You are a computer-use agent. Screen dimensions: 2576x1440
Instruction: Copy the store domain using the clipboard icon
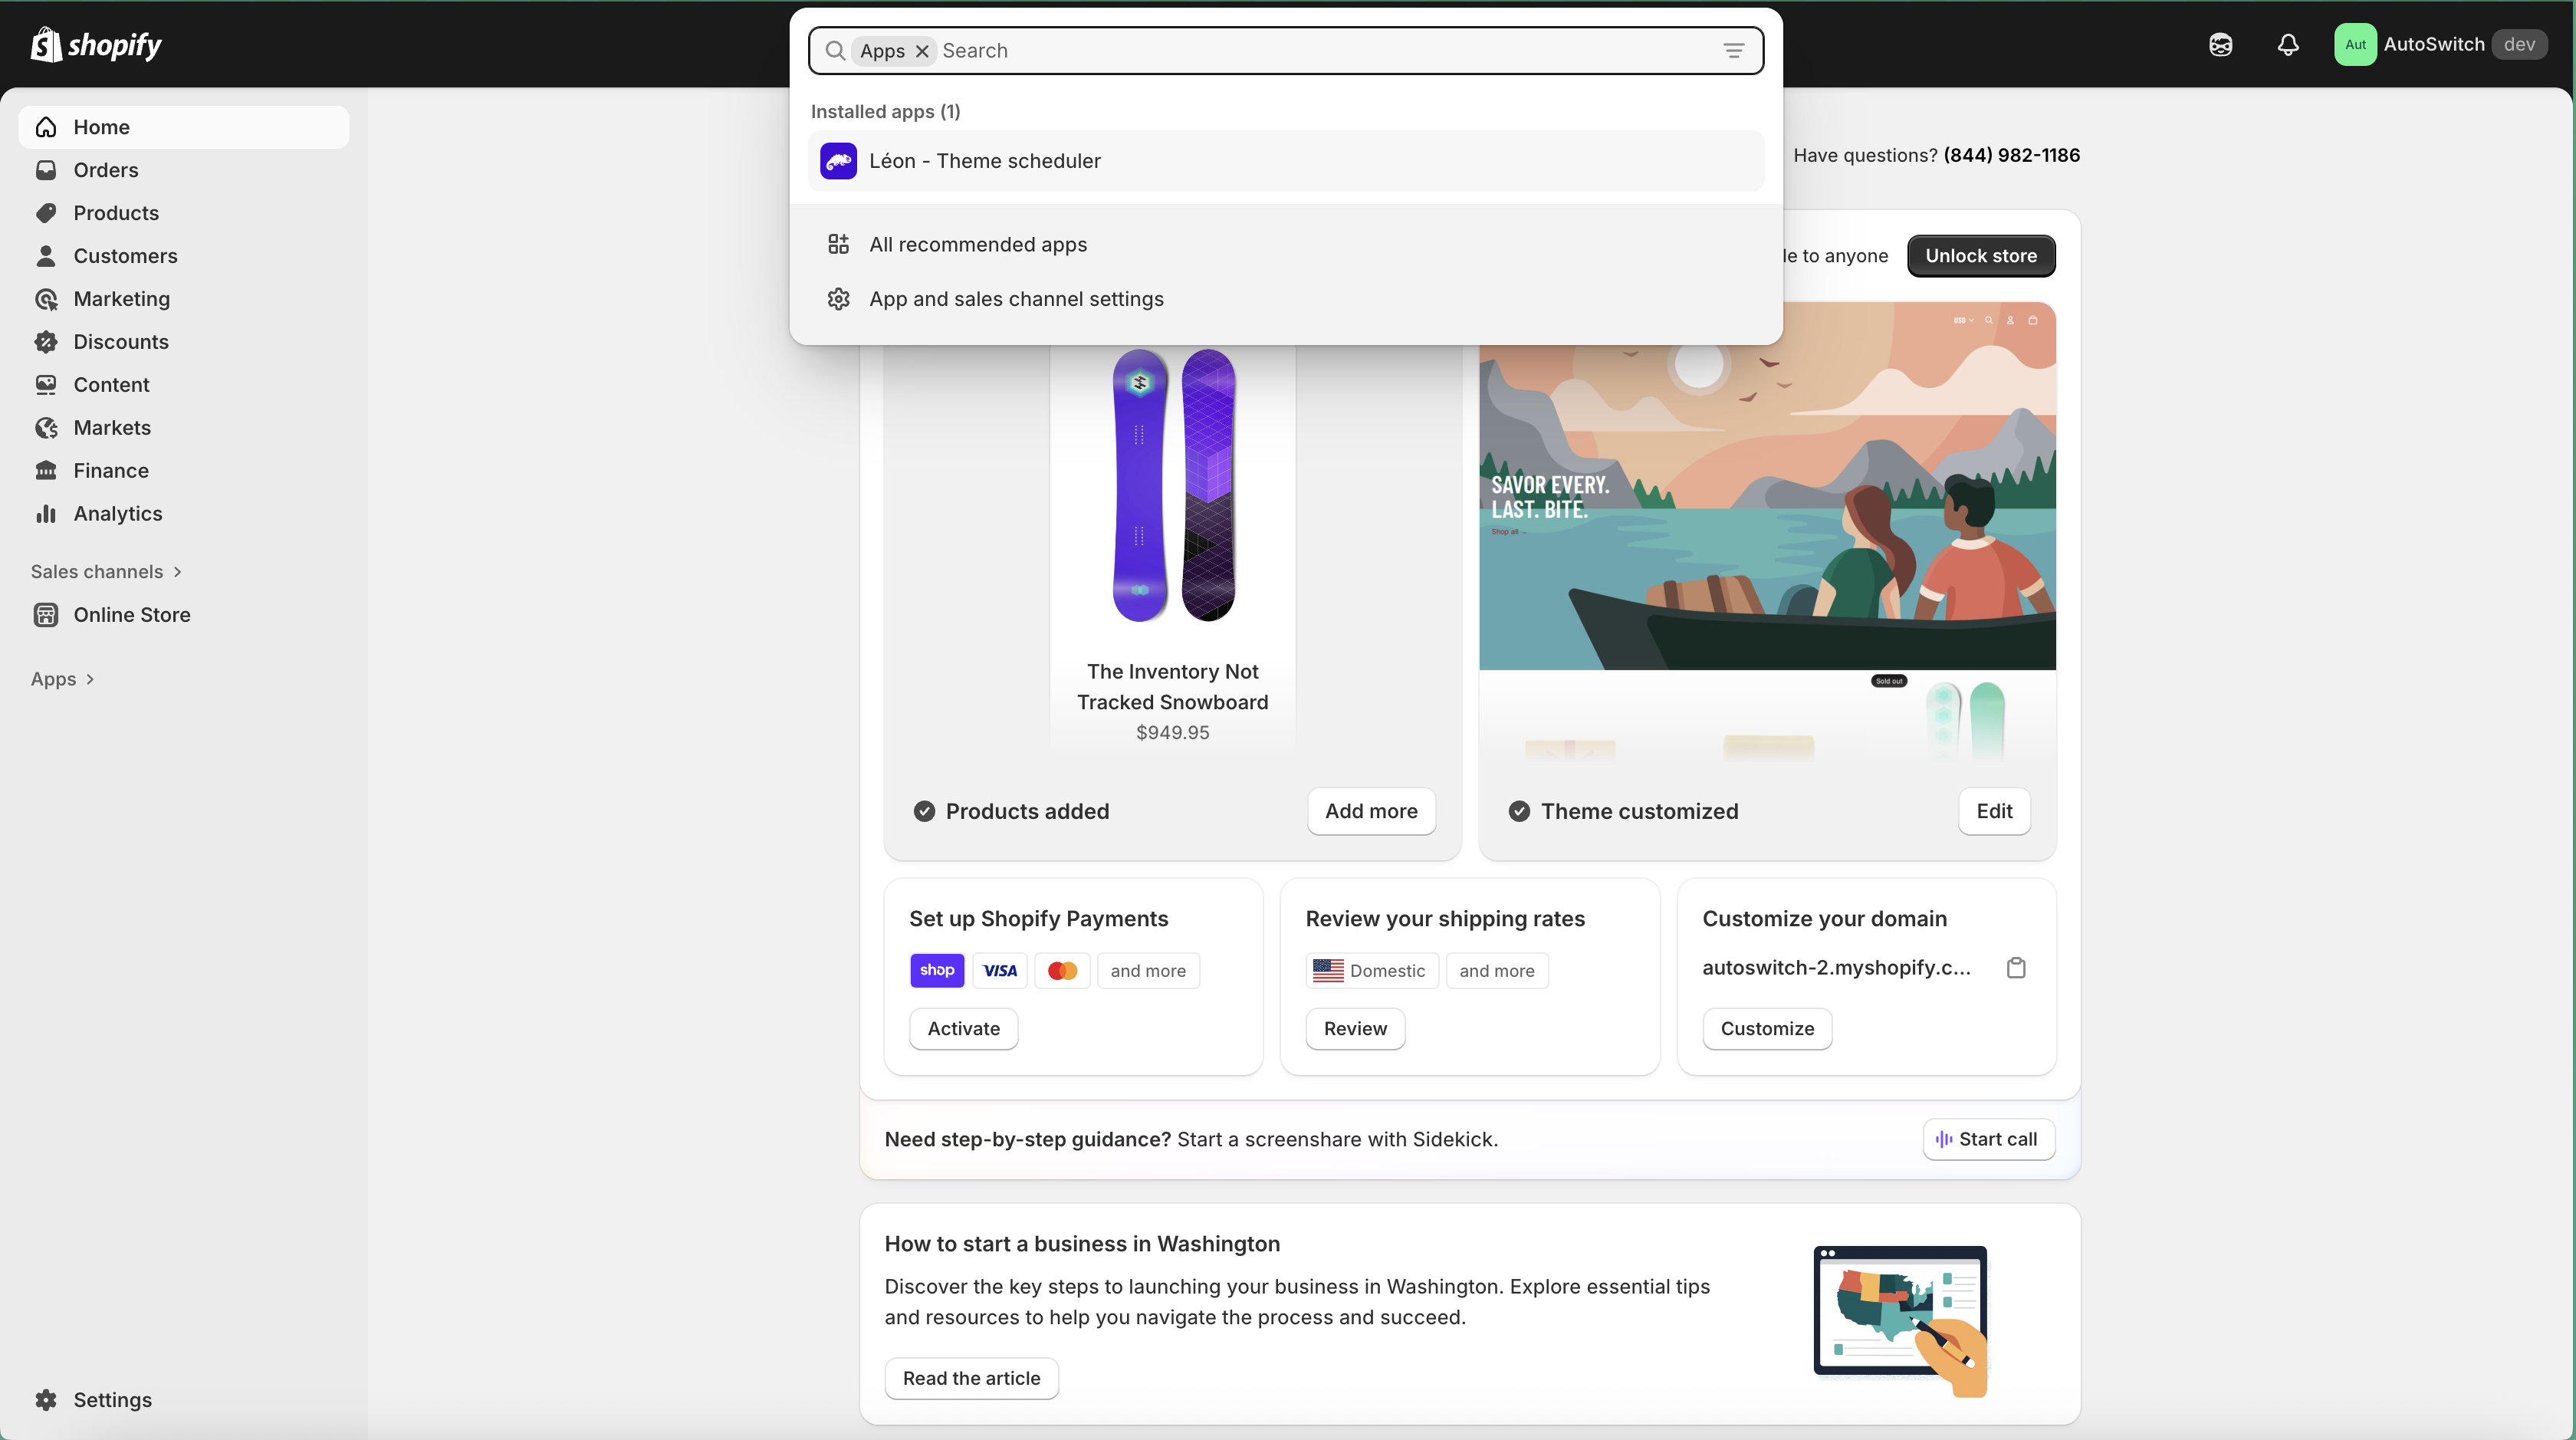pos(2016,967)
